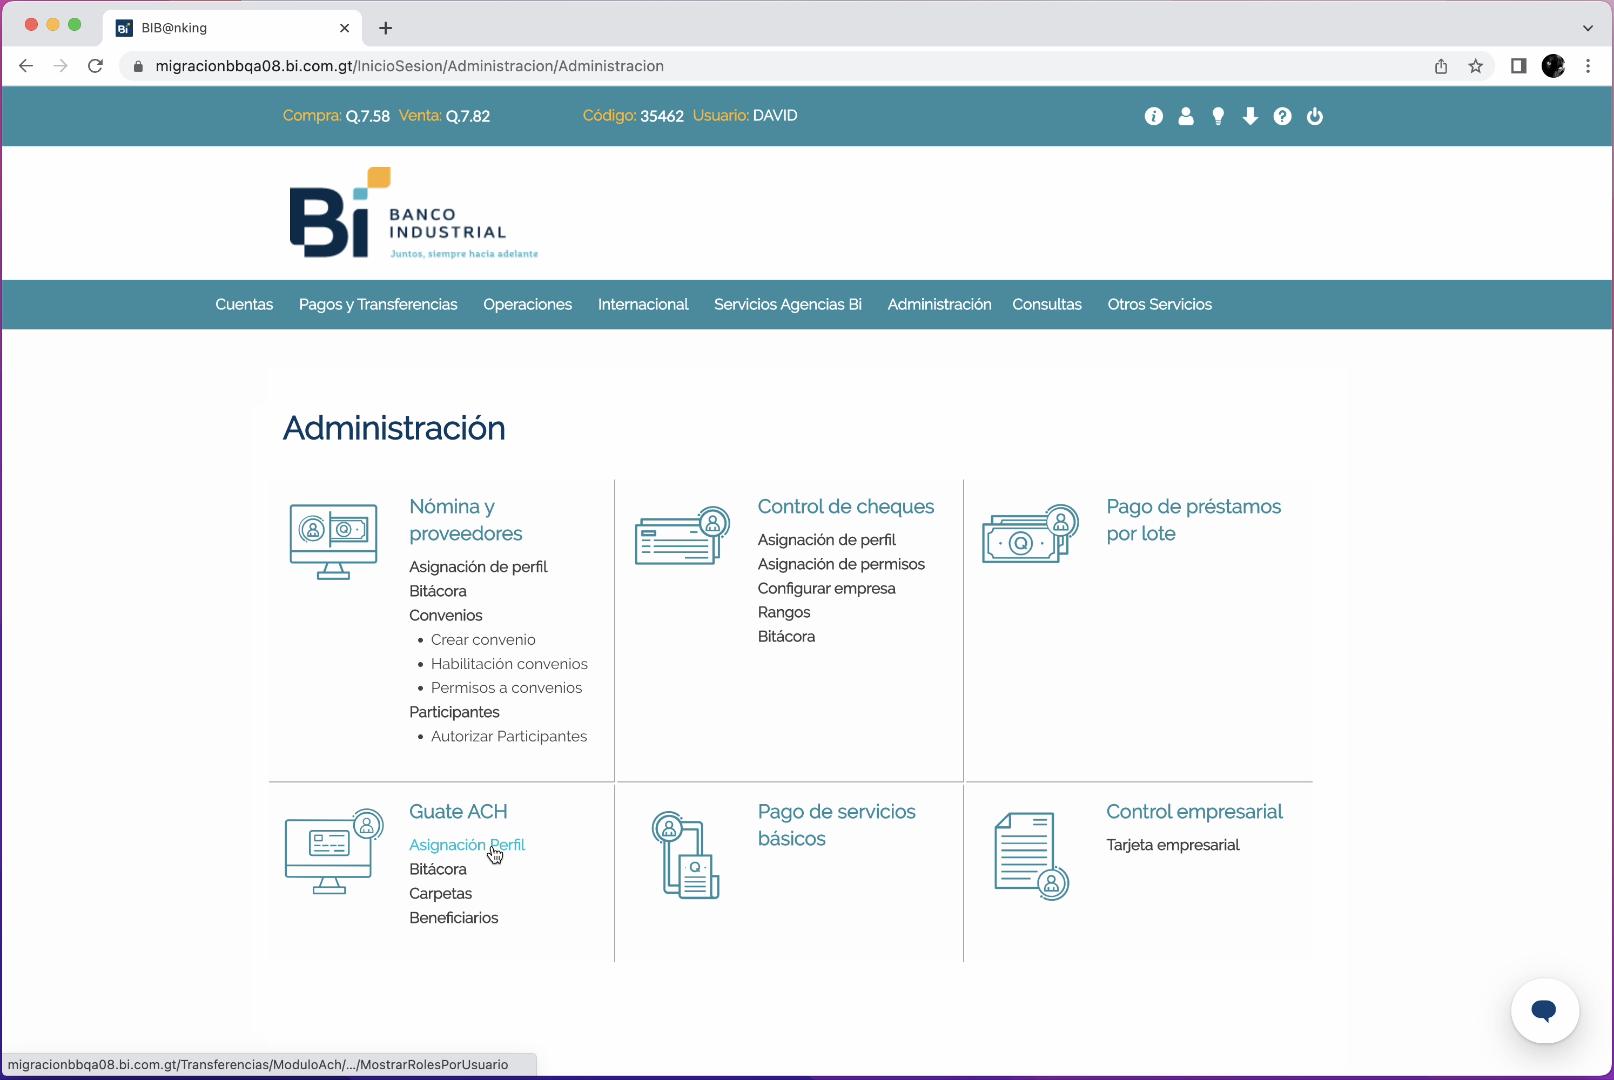The width and height of the screenshot is (1614, 1080).
Task: Open the Pago de servicios básicos link
Action: click(x=837, y=825)
